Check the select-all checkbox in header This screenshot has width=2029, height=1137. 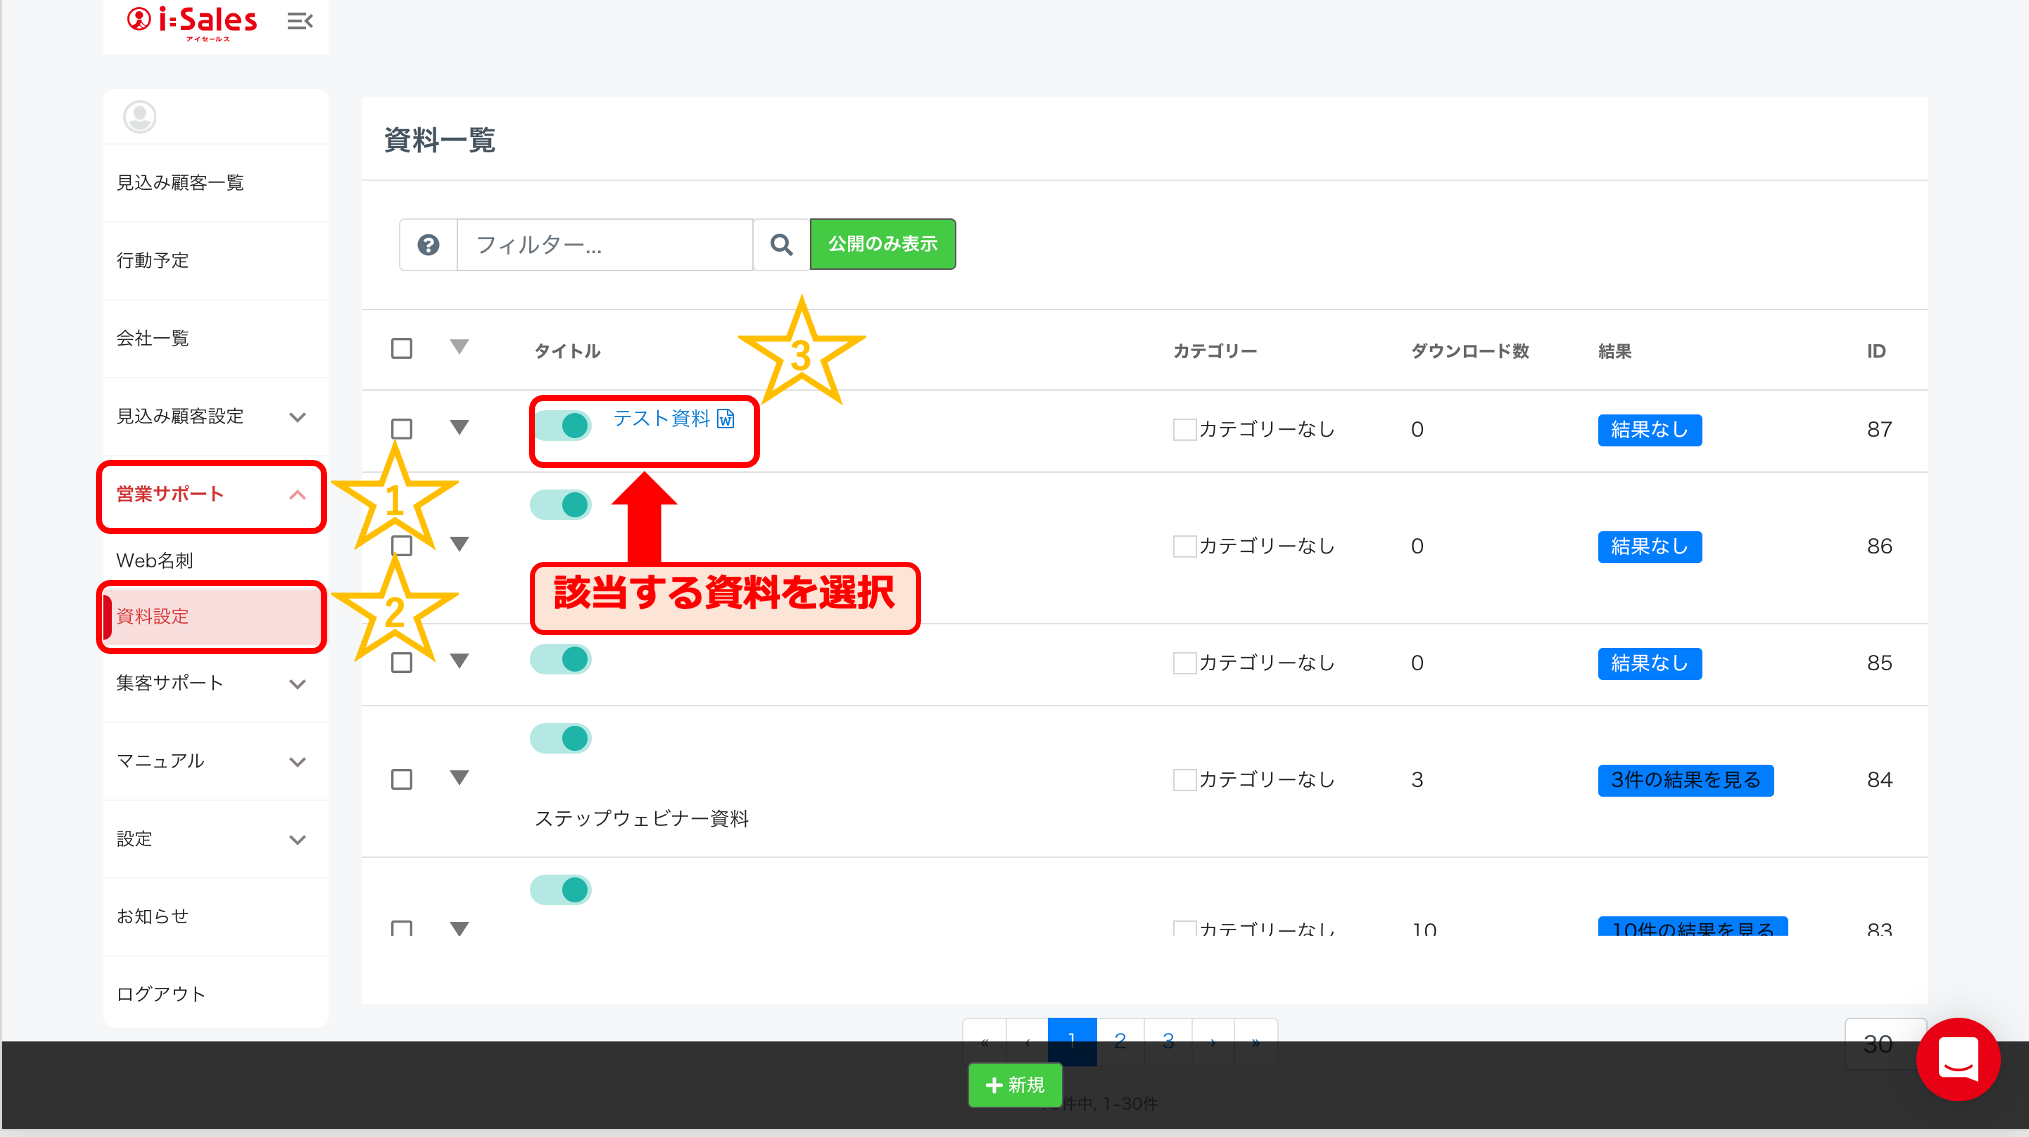[402, 349]
